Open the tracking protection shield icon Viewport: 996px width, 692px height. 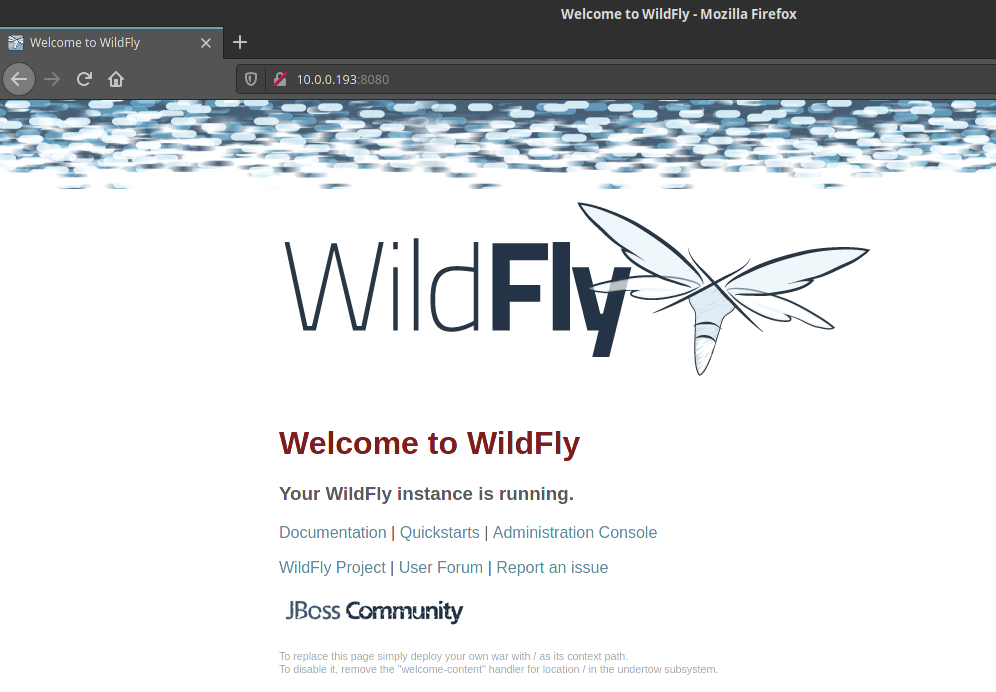pyautogui.click(x=251, y=79)
